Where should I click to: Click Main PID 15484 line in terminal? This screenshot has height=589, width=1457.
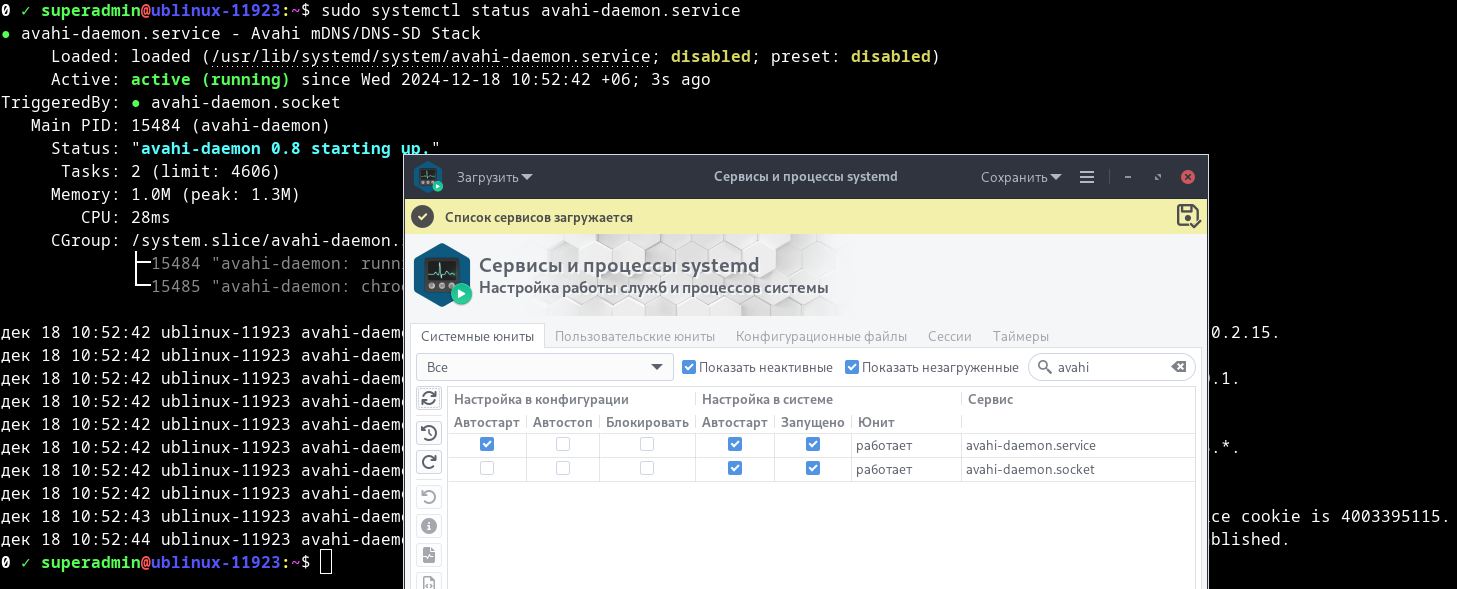pos(180,125)
